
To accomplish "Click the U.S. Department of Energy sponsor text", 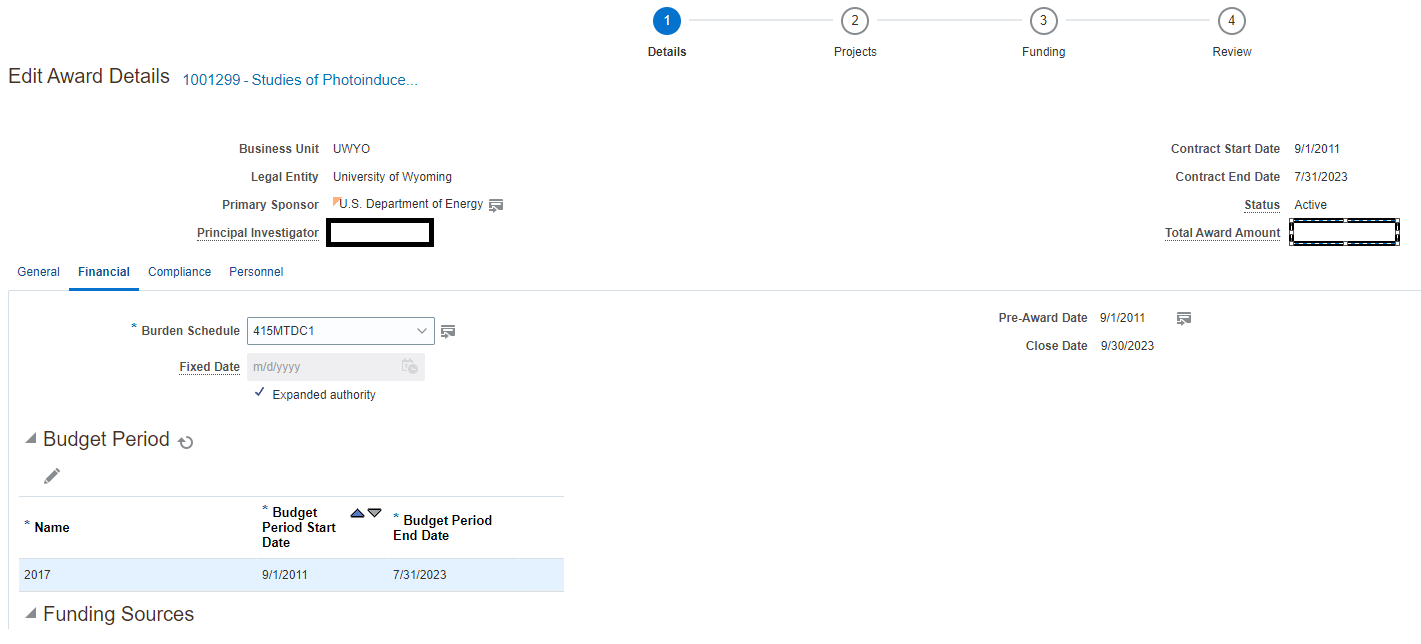I will 411,204.
